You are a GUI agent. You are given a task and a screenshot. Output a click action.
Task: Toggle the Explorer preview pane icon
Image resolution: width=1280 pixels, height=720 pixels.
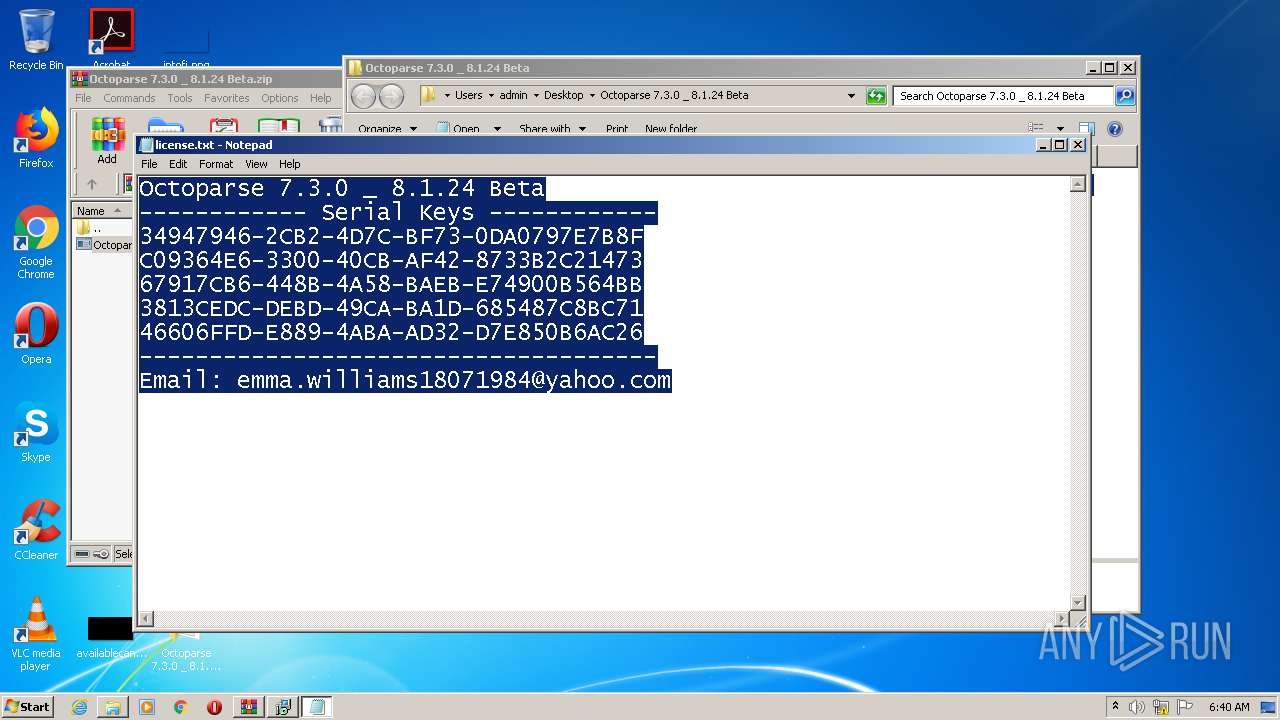click(x=1086, y=129)
